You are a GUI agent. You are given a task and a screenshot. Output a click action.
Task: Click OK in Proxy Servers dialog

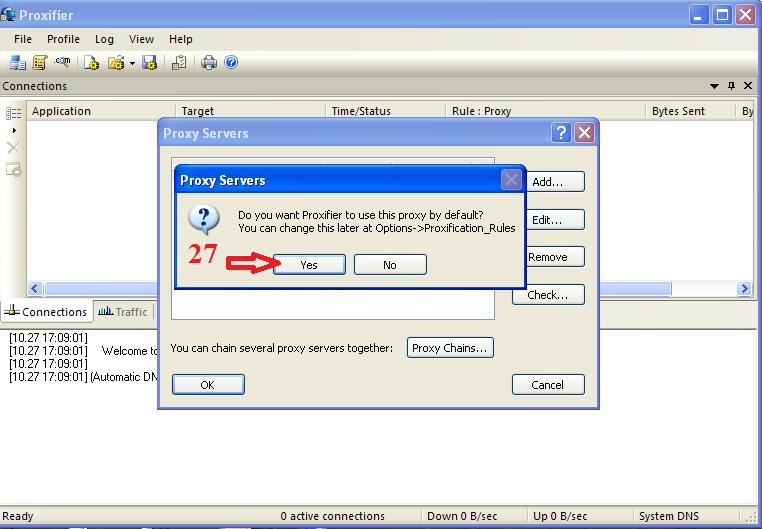point(208,385)
